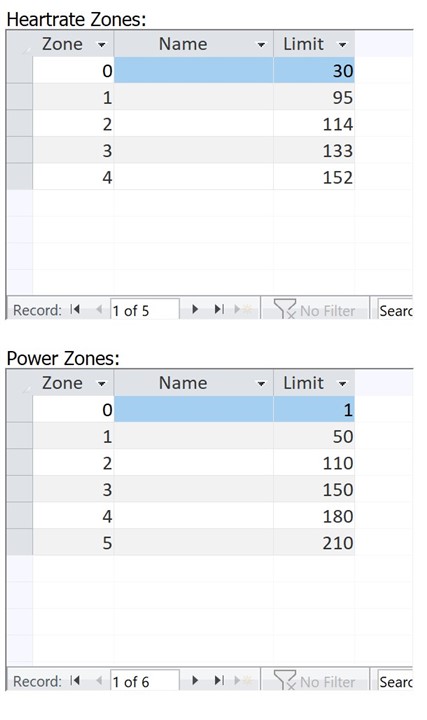Select row selector for heartrate zone 2
427x720 pixels.
pyautogui.click(x=19, y=124)
